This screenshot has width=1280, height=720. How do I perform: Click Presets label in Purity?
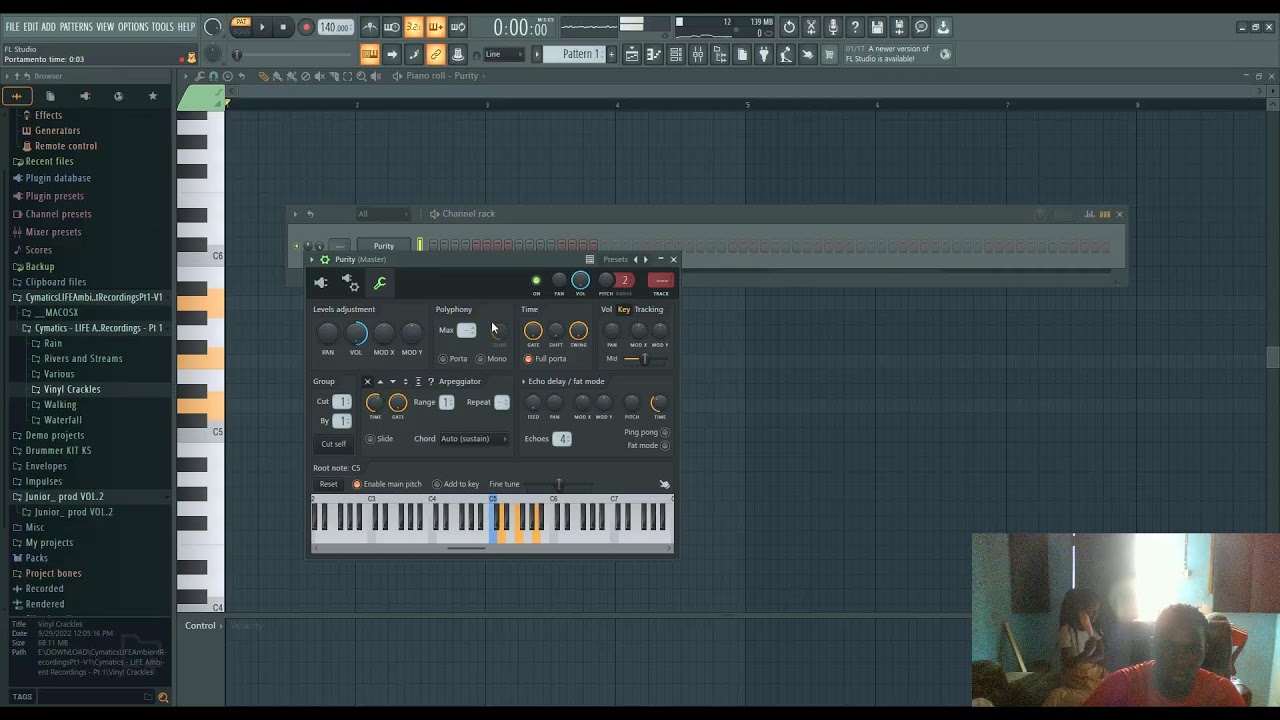(615, 259)
